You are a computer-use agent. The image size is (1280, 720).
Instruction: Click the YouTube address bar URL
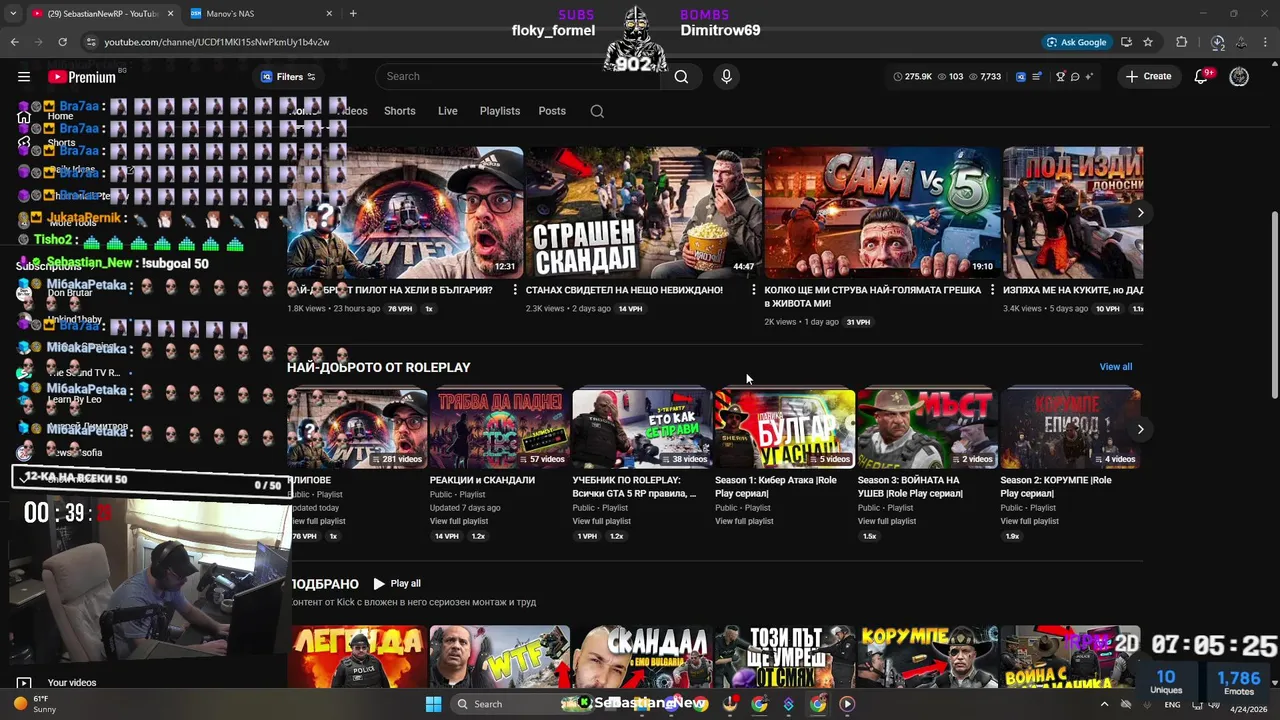[x=217, y=42]
